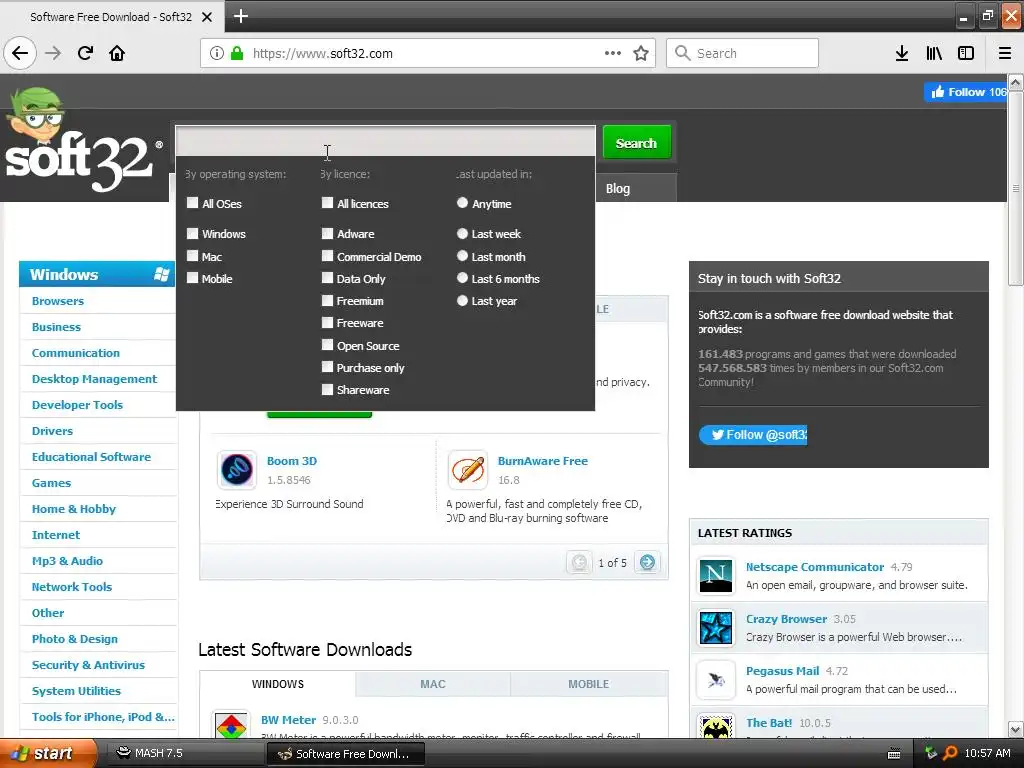Select the Anytime radio button
The height and width of the screenshot is (768, 1024).
click(462, 203)
